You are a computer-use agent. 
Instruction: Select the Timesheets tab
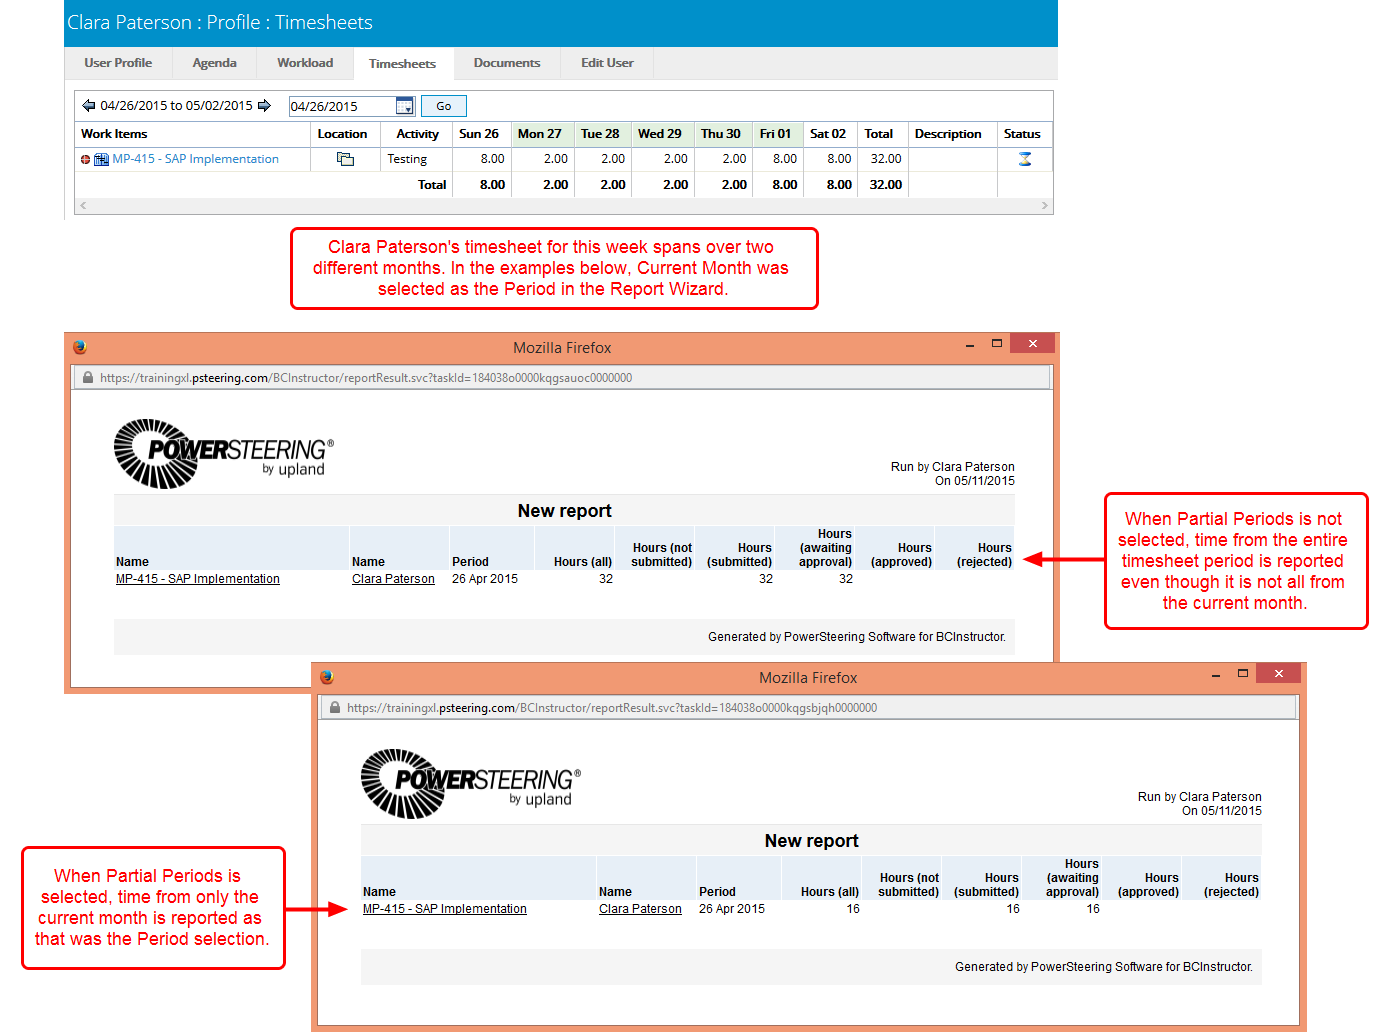pos(403,64)
